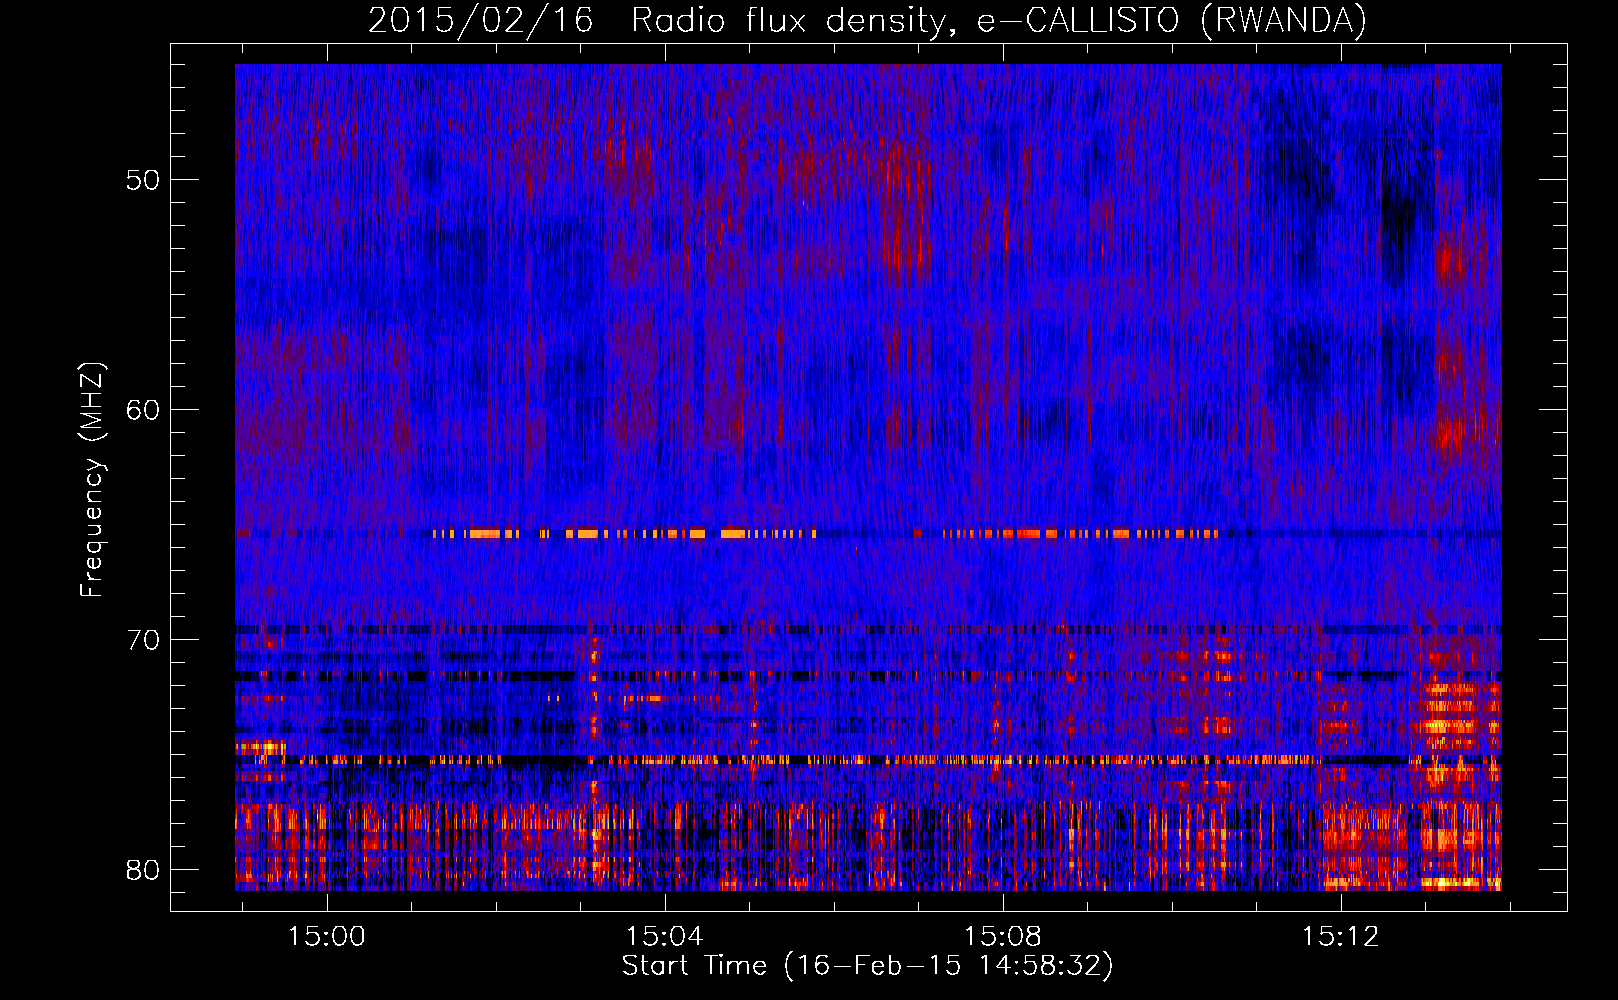Click the 15:08 time tick label
Screen dimensions: 1618x1000
click(x=1002, y=937)
